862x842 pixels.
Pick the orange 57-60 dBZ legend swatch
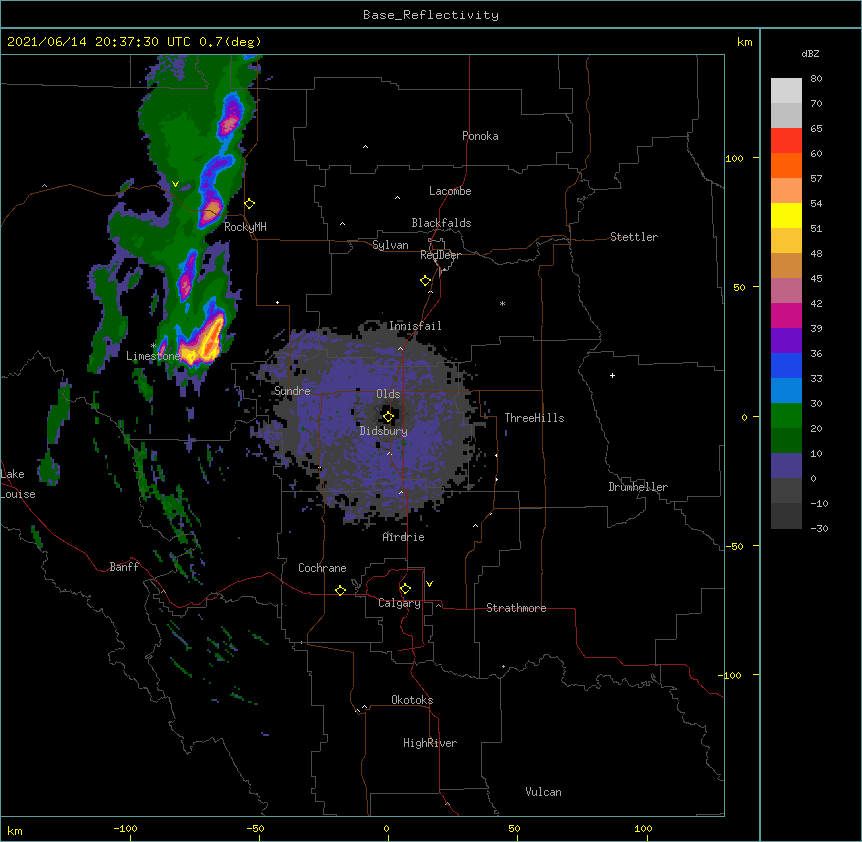coord(786,165)
